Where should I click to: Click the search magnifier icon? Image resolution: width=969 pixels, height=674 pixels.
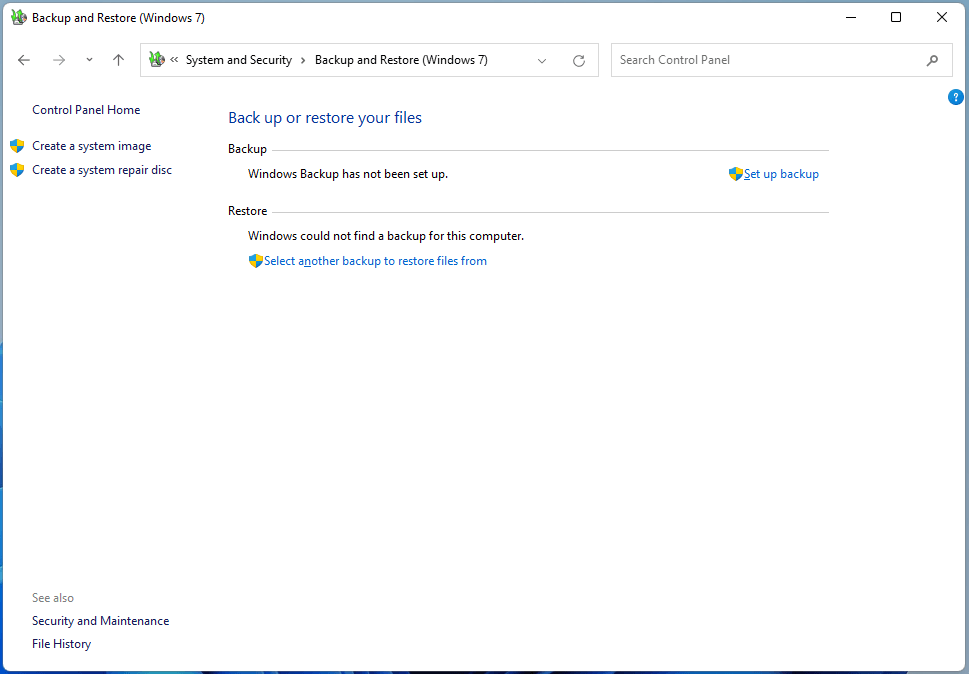click(x=933, y=60)
